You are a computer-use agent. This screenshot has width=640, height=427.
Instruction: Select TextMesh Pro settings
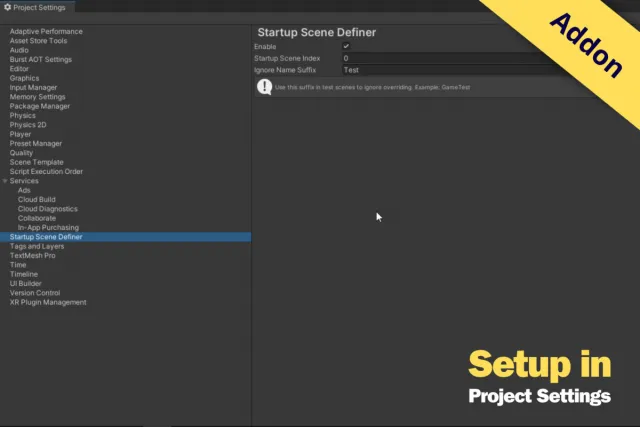33,256
